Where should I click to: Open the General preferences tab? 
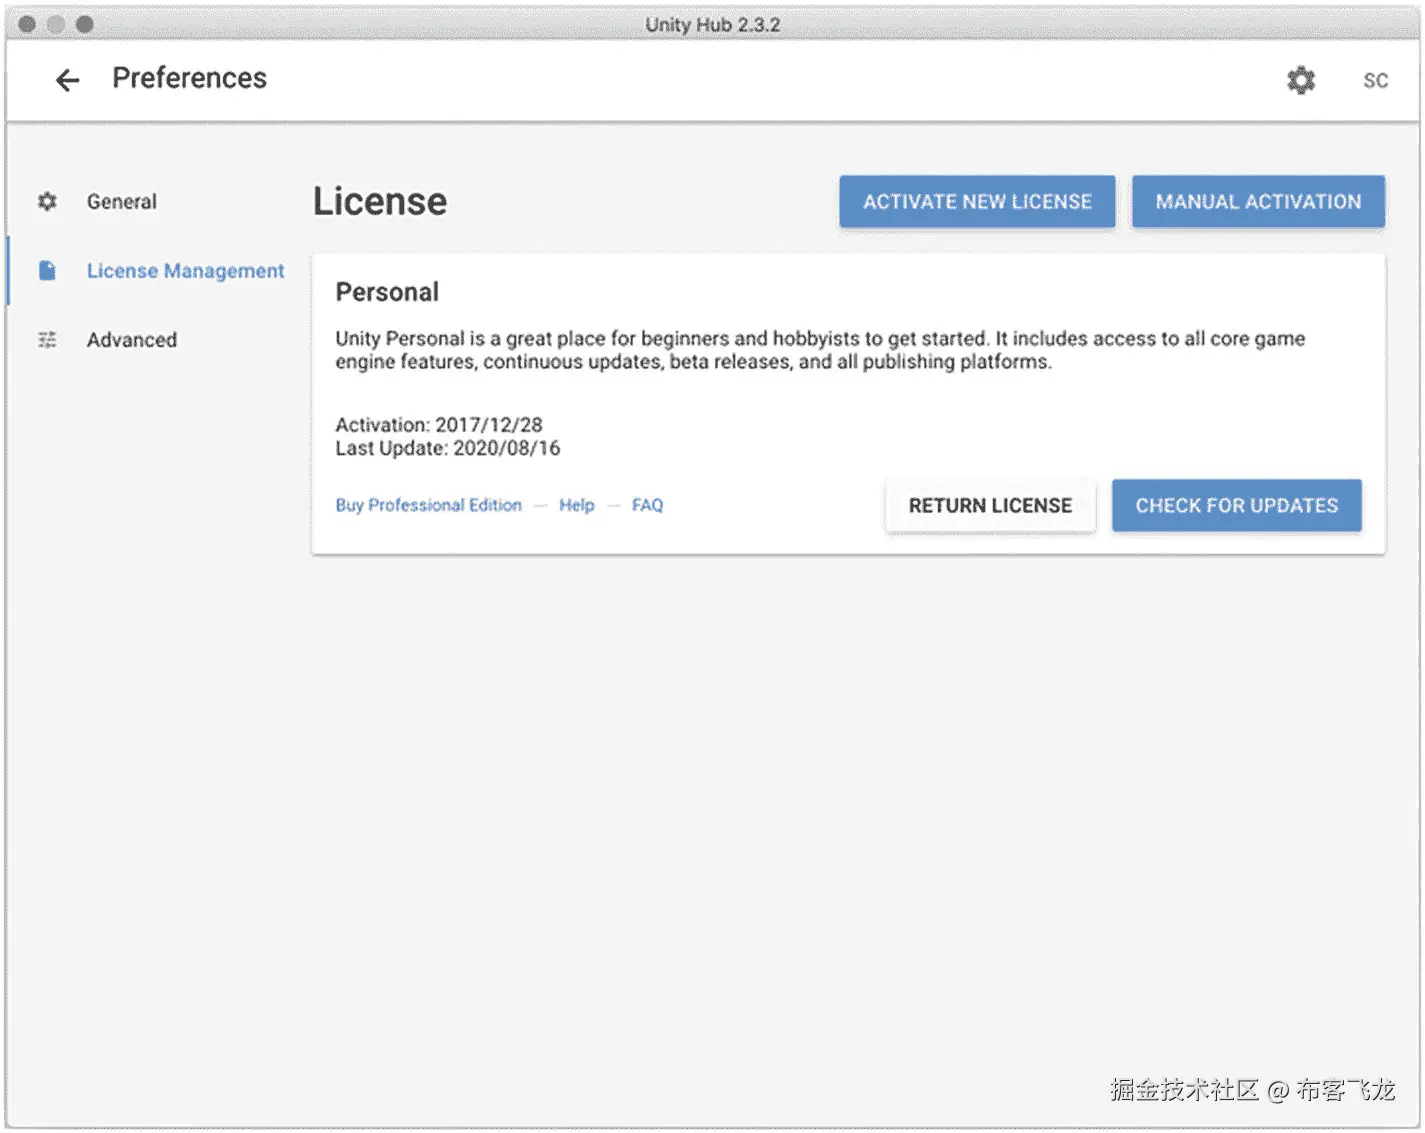[x=121, y=202]
